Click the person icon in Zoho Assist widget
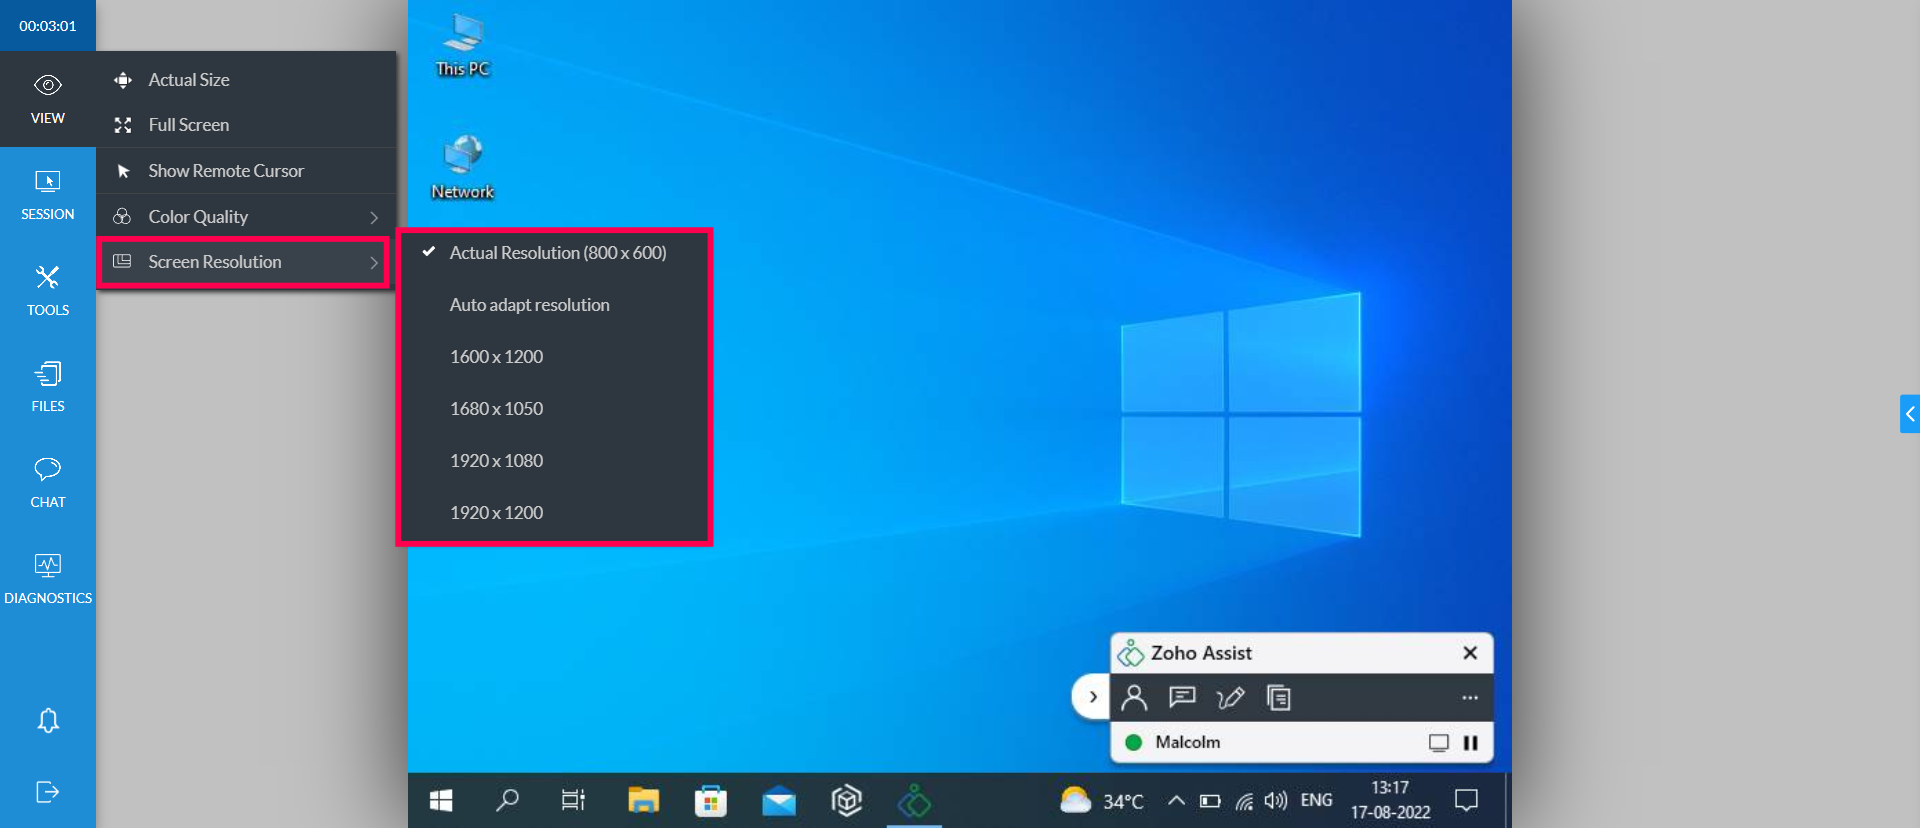Viewport: 1920px width, 828px height. point(1134,697)
